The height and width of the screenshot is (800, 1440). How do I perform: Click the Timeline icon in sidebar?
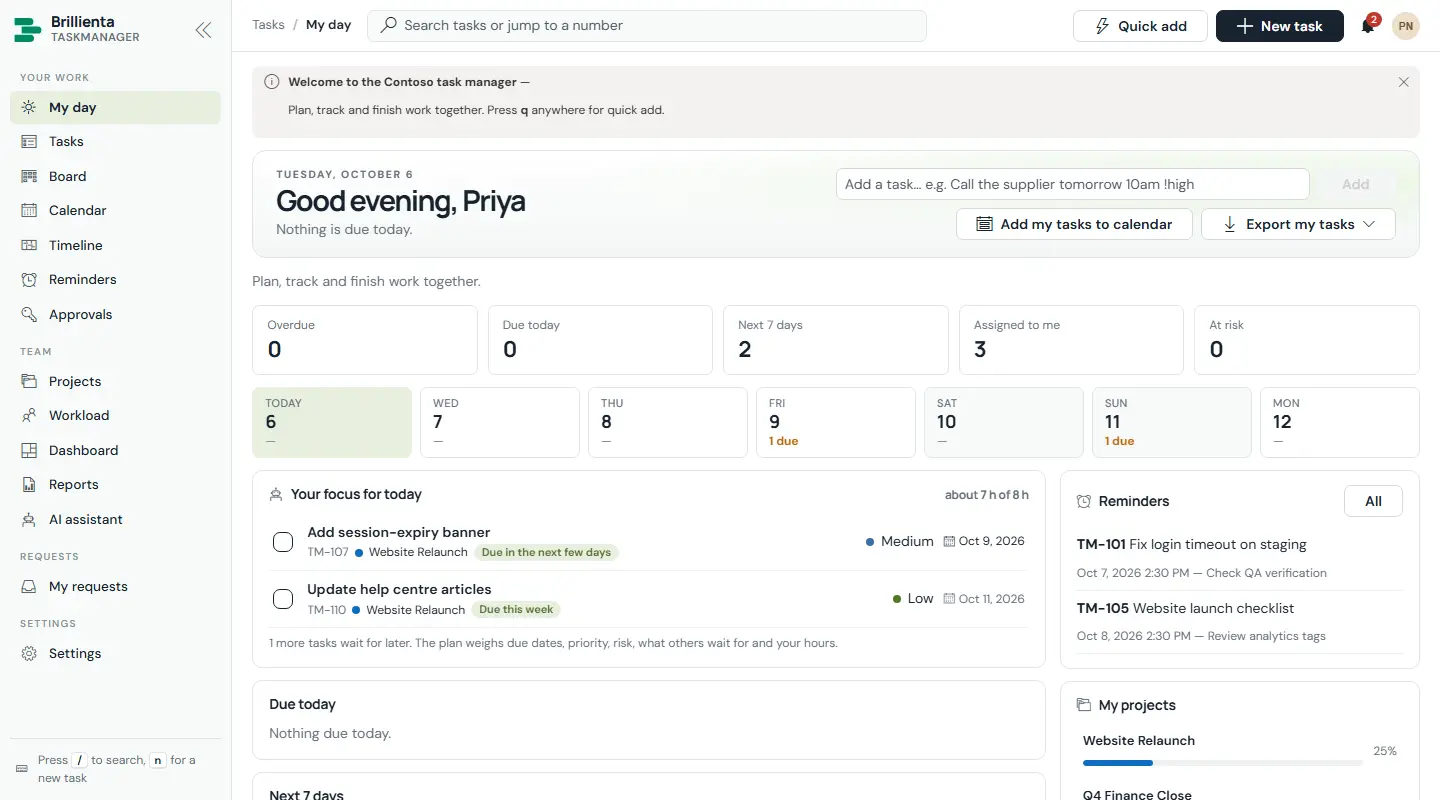point(29,245)
